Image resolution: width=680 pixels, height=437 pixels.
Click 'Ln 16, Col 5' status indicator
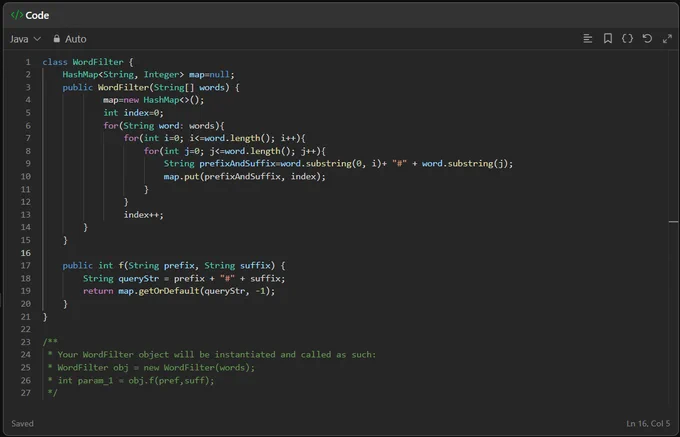(648, 424)
